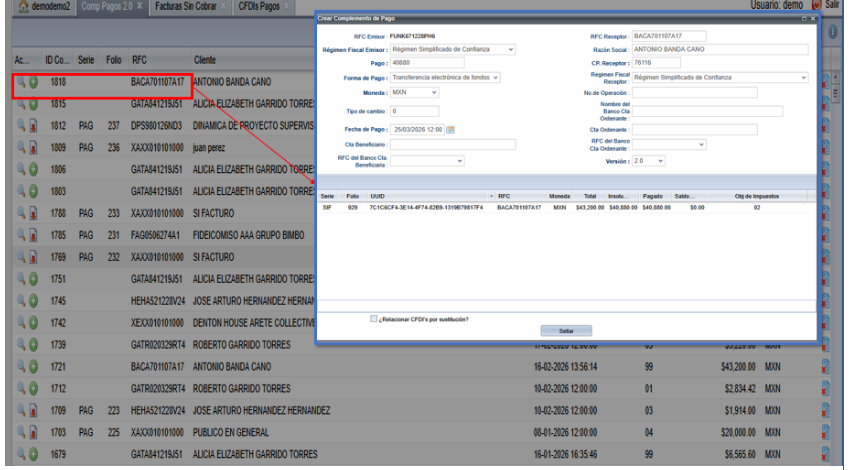
Task: Click the Cta Beneficiario input field
Action: click(452, 144)
